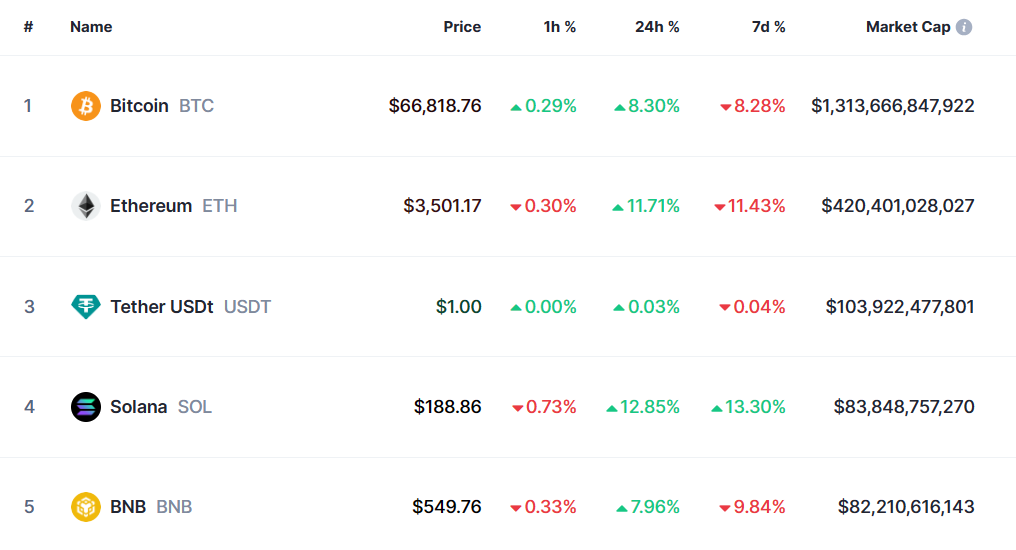Sort by the 7d % column header
The width and height of the screenshot is (1016, 550).
(x=768, y=27)
